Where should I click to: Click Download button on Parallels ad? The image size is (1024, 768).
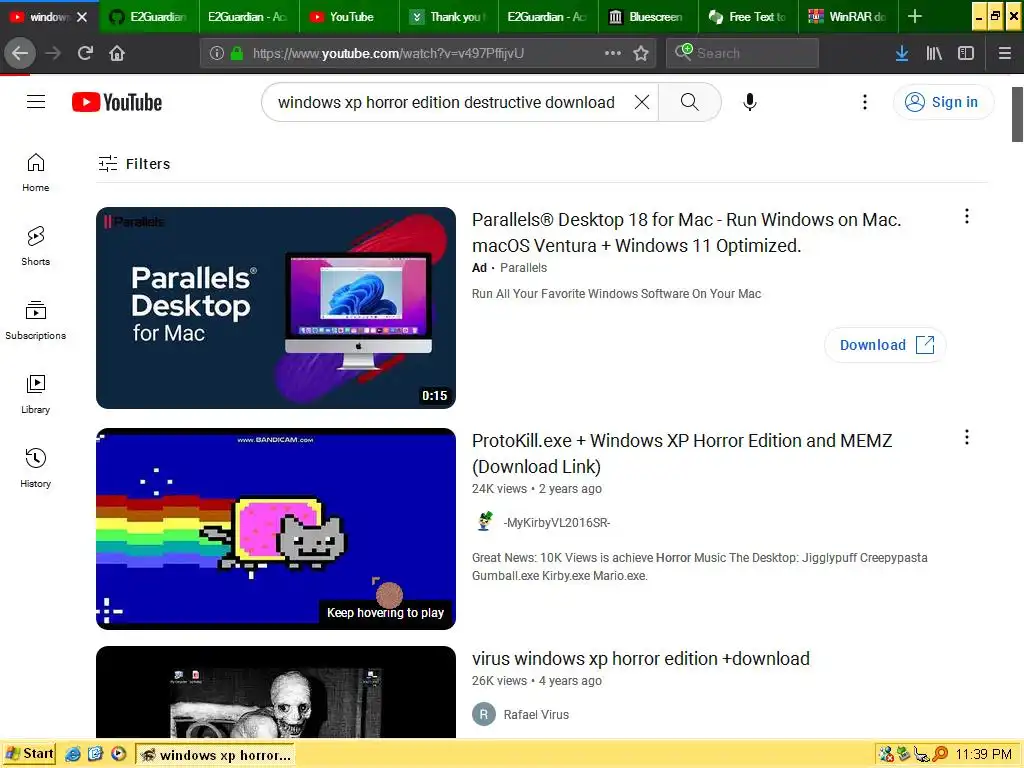click(886, 345)
